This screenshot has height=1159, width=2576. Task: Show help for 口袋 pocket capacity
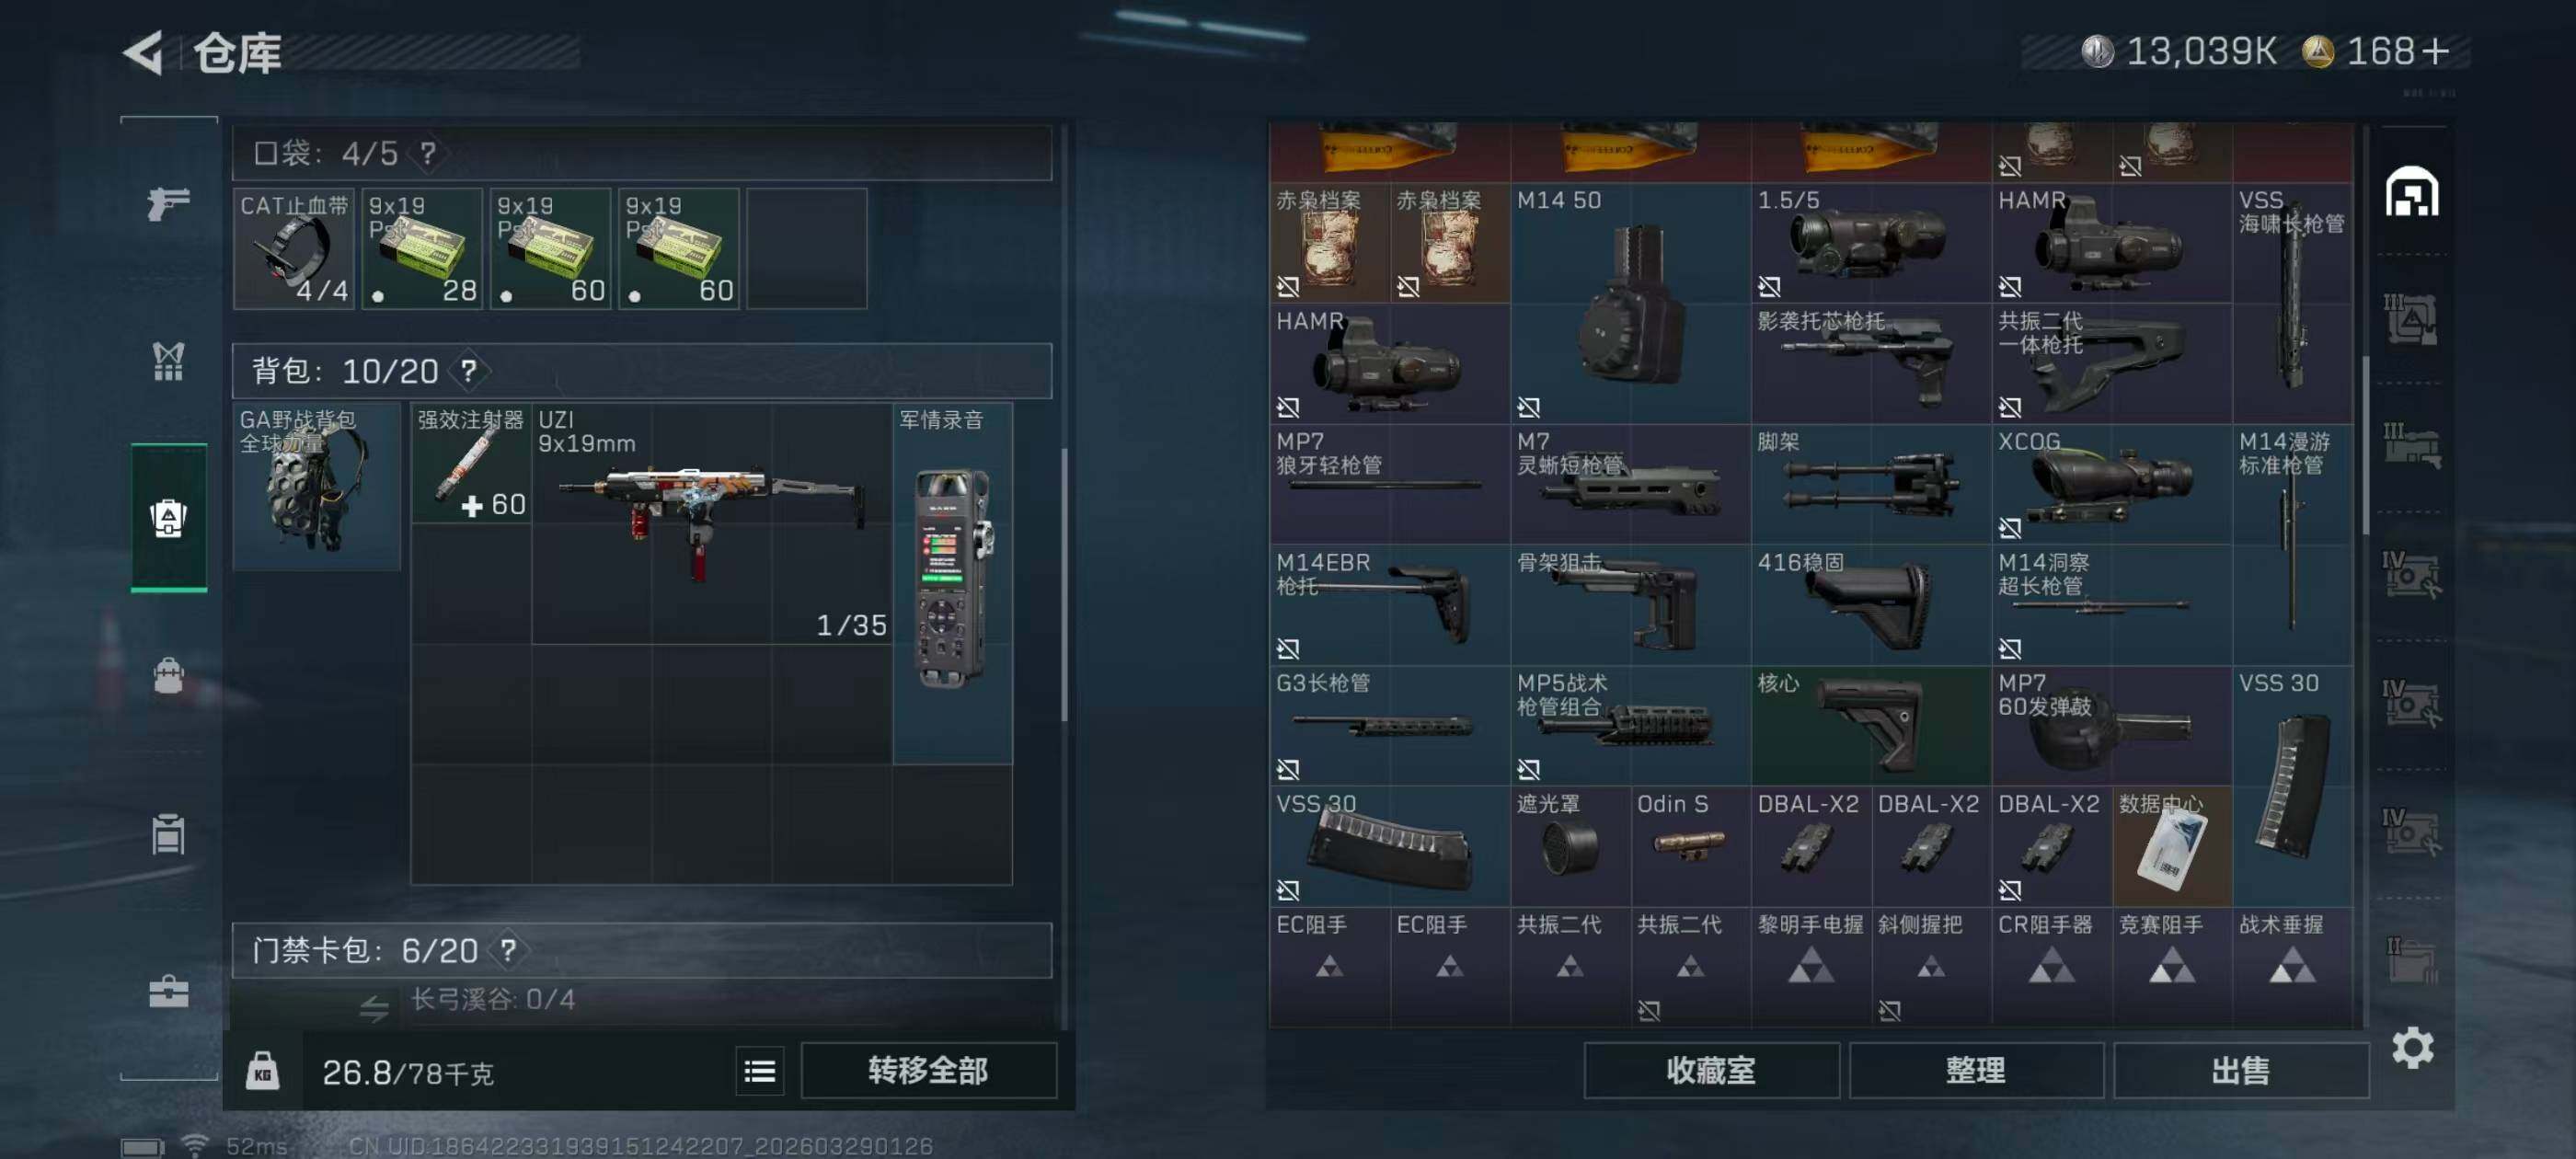(x=428, y=153)
